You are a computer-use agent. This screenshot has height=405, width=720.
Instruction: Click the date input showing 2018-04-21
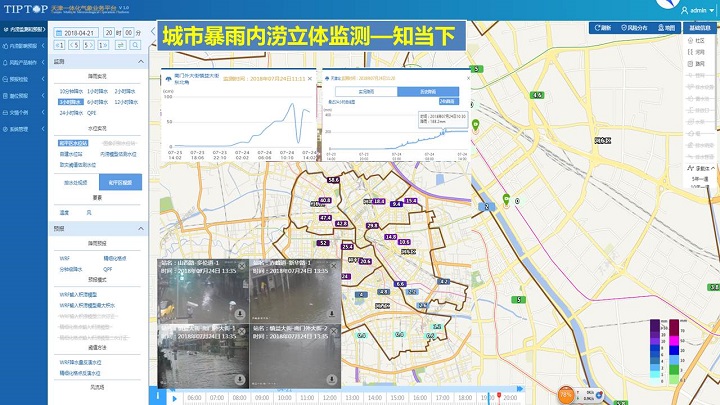point(77,33)
